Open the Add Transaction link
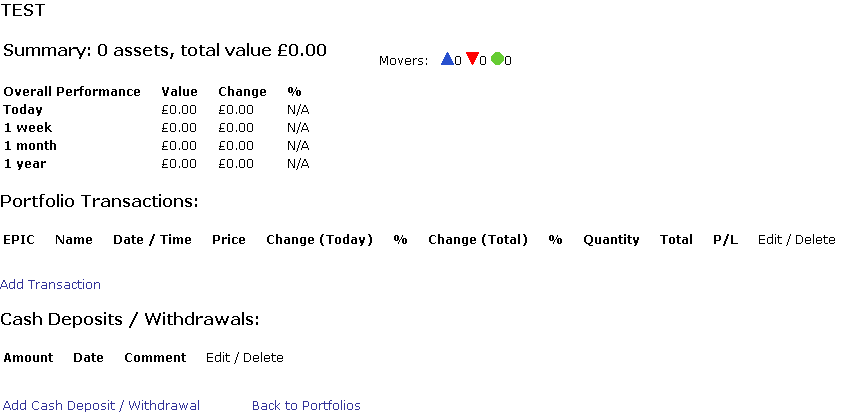 (x=50, y=285)
